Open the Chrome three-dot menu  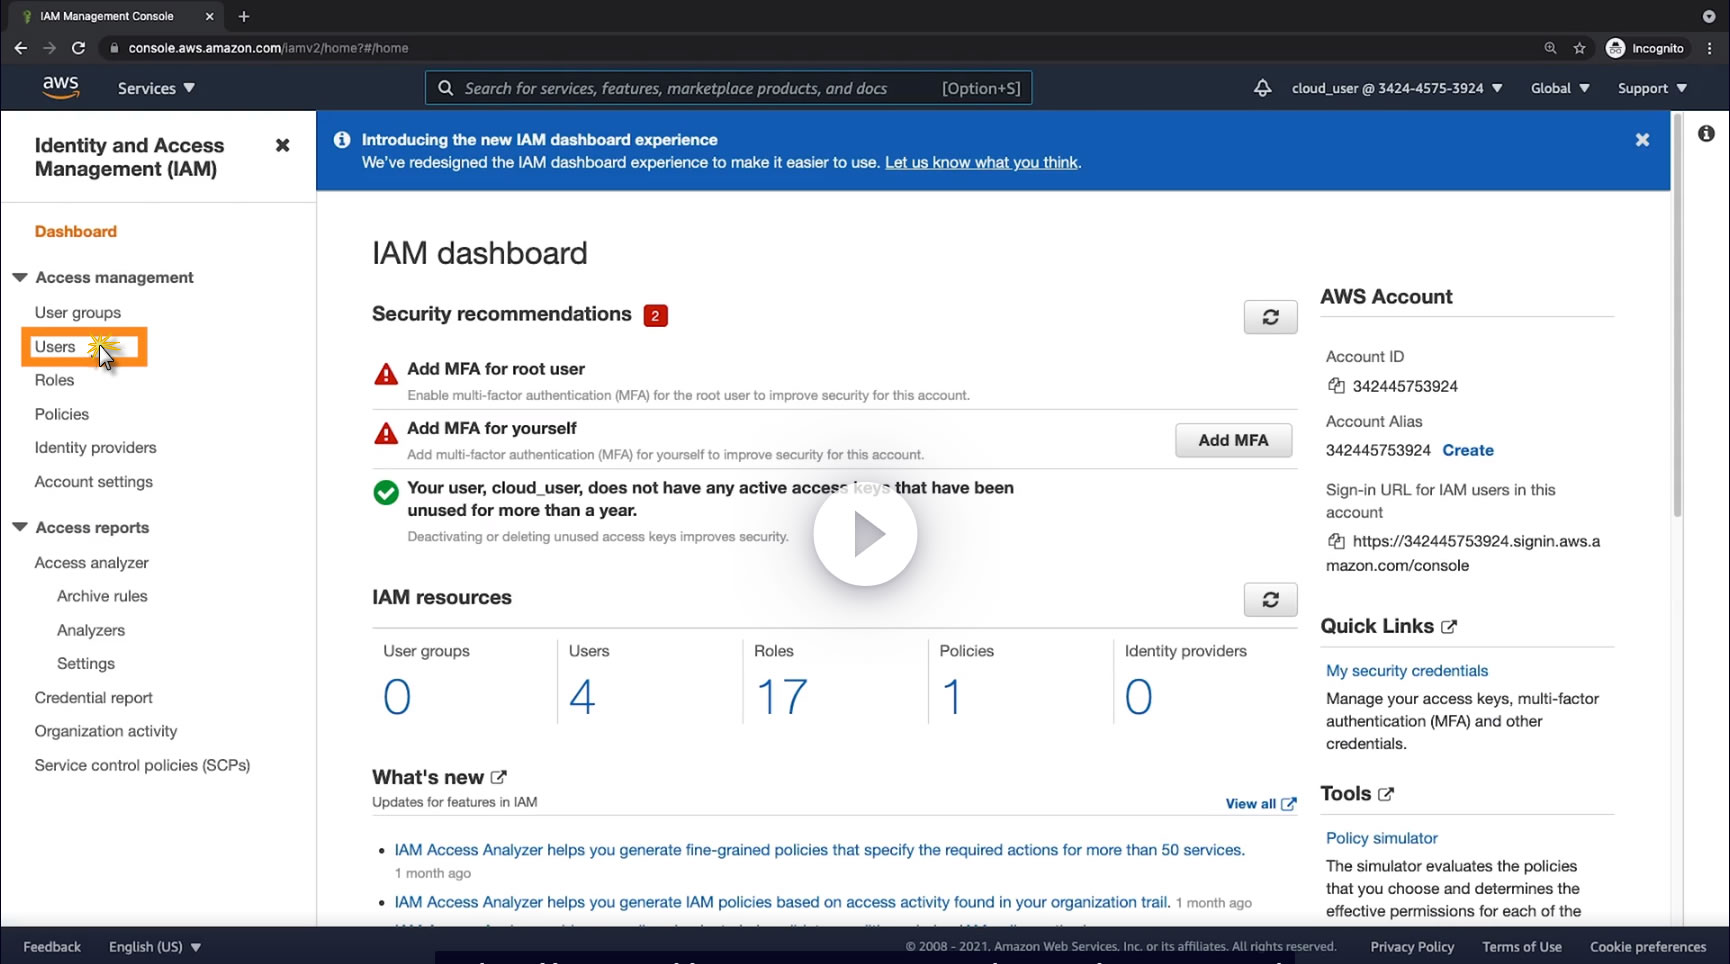click(x=1710, y=48)
